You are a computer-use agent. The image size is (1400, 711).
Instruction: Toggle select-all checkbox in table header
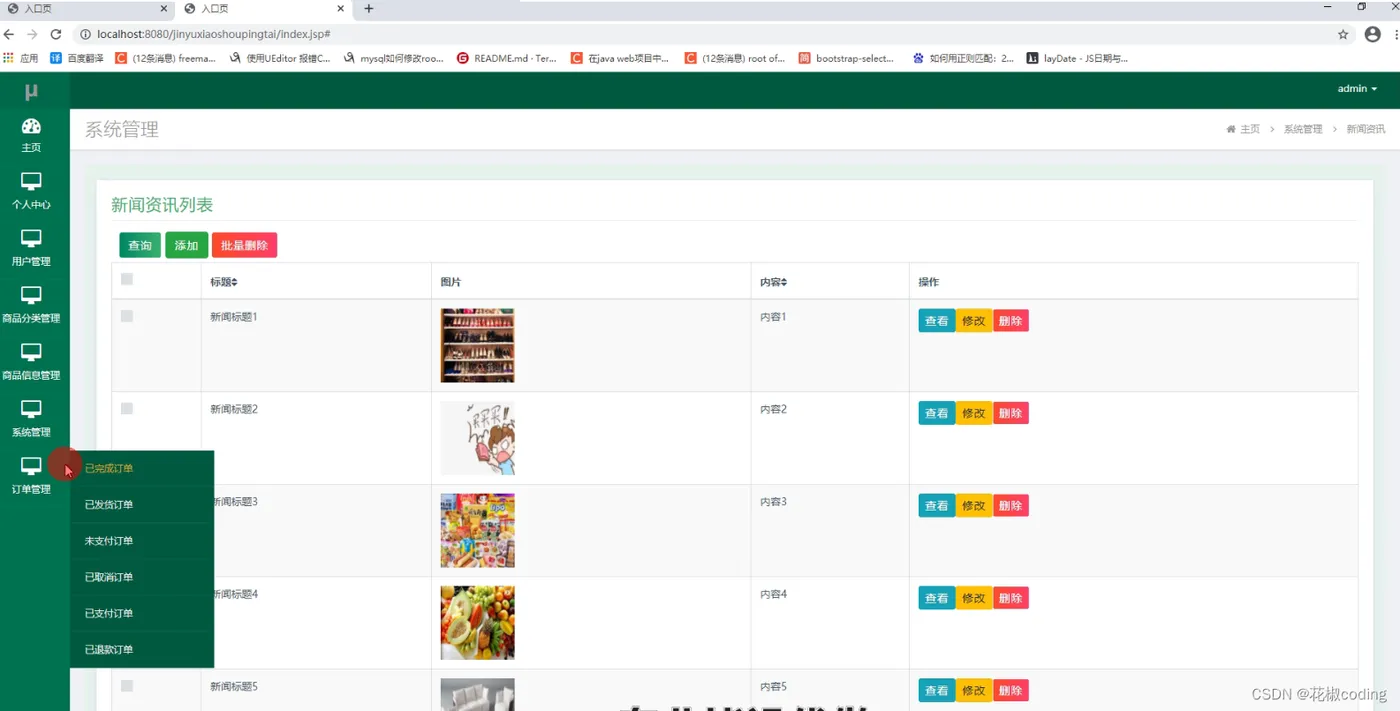tap(127, 279)
